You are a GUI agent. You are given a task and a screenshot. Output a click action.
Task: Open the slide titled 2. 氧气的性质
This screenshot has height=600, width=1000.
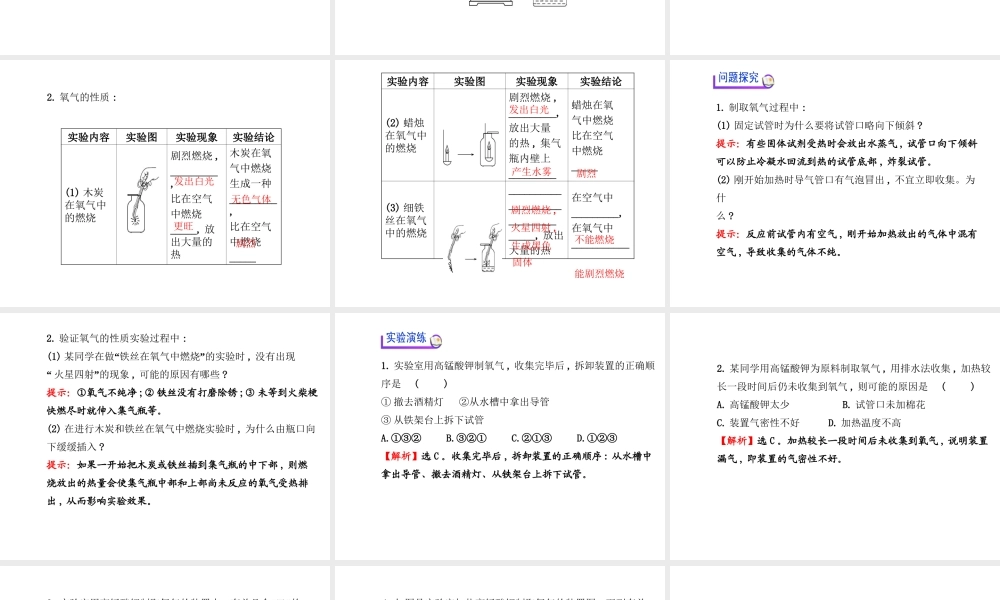165,183
